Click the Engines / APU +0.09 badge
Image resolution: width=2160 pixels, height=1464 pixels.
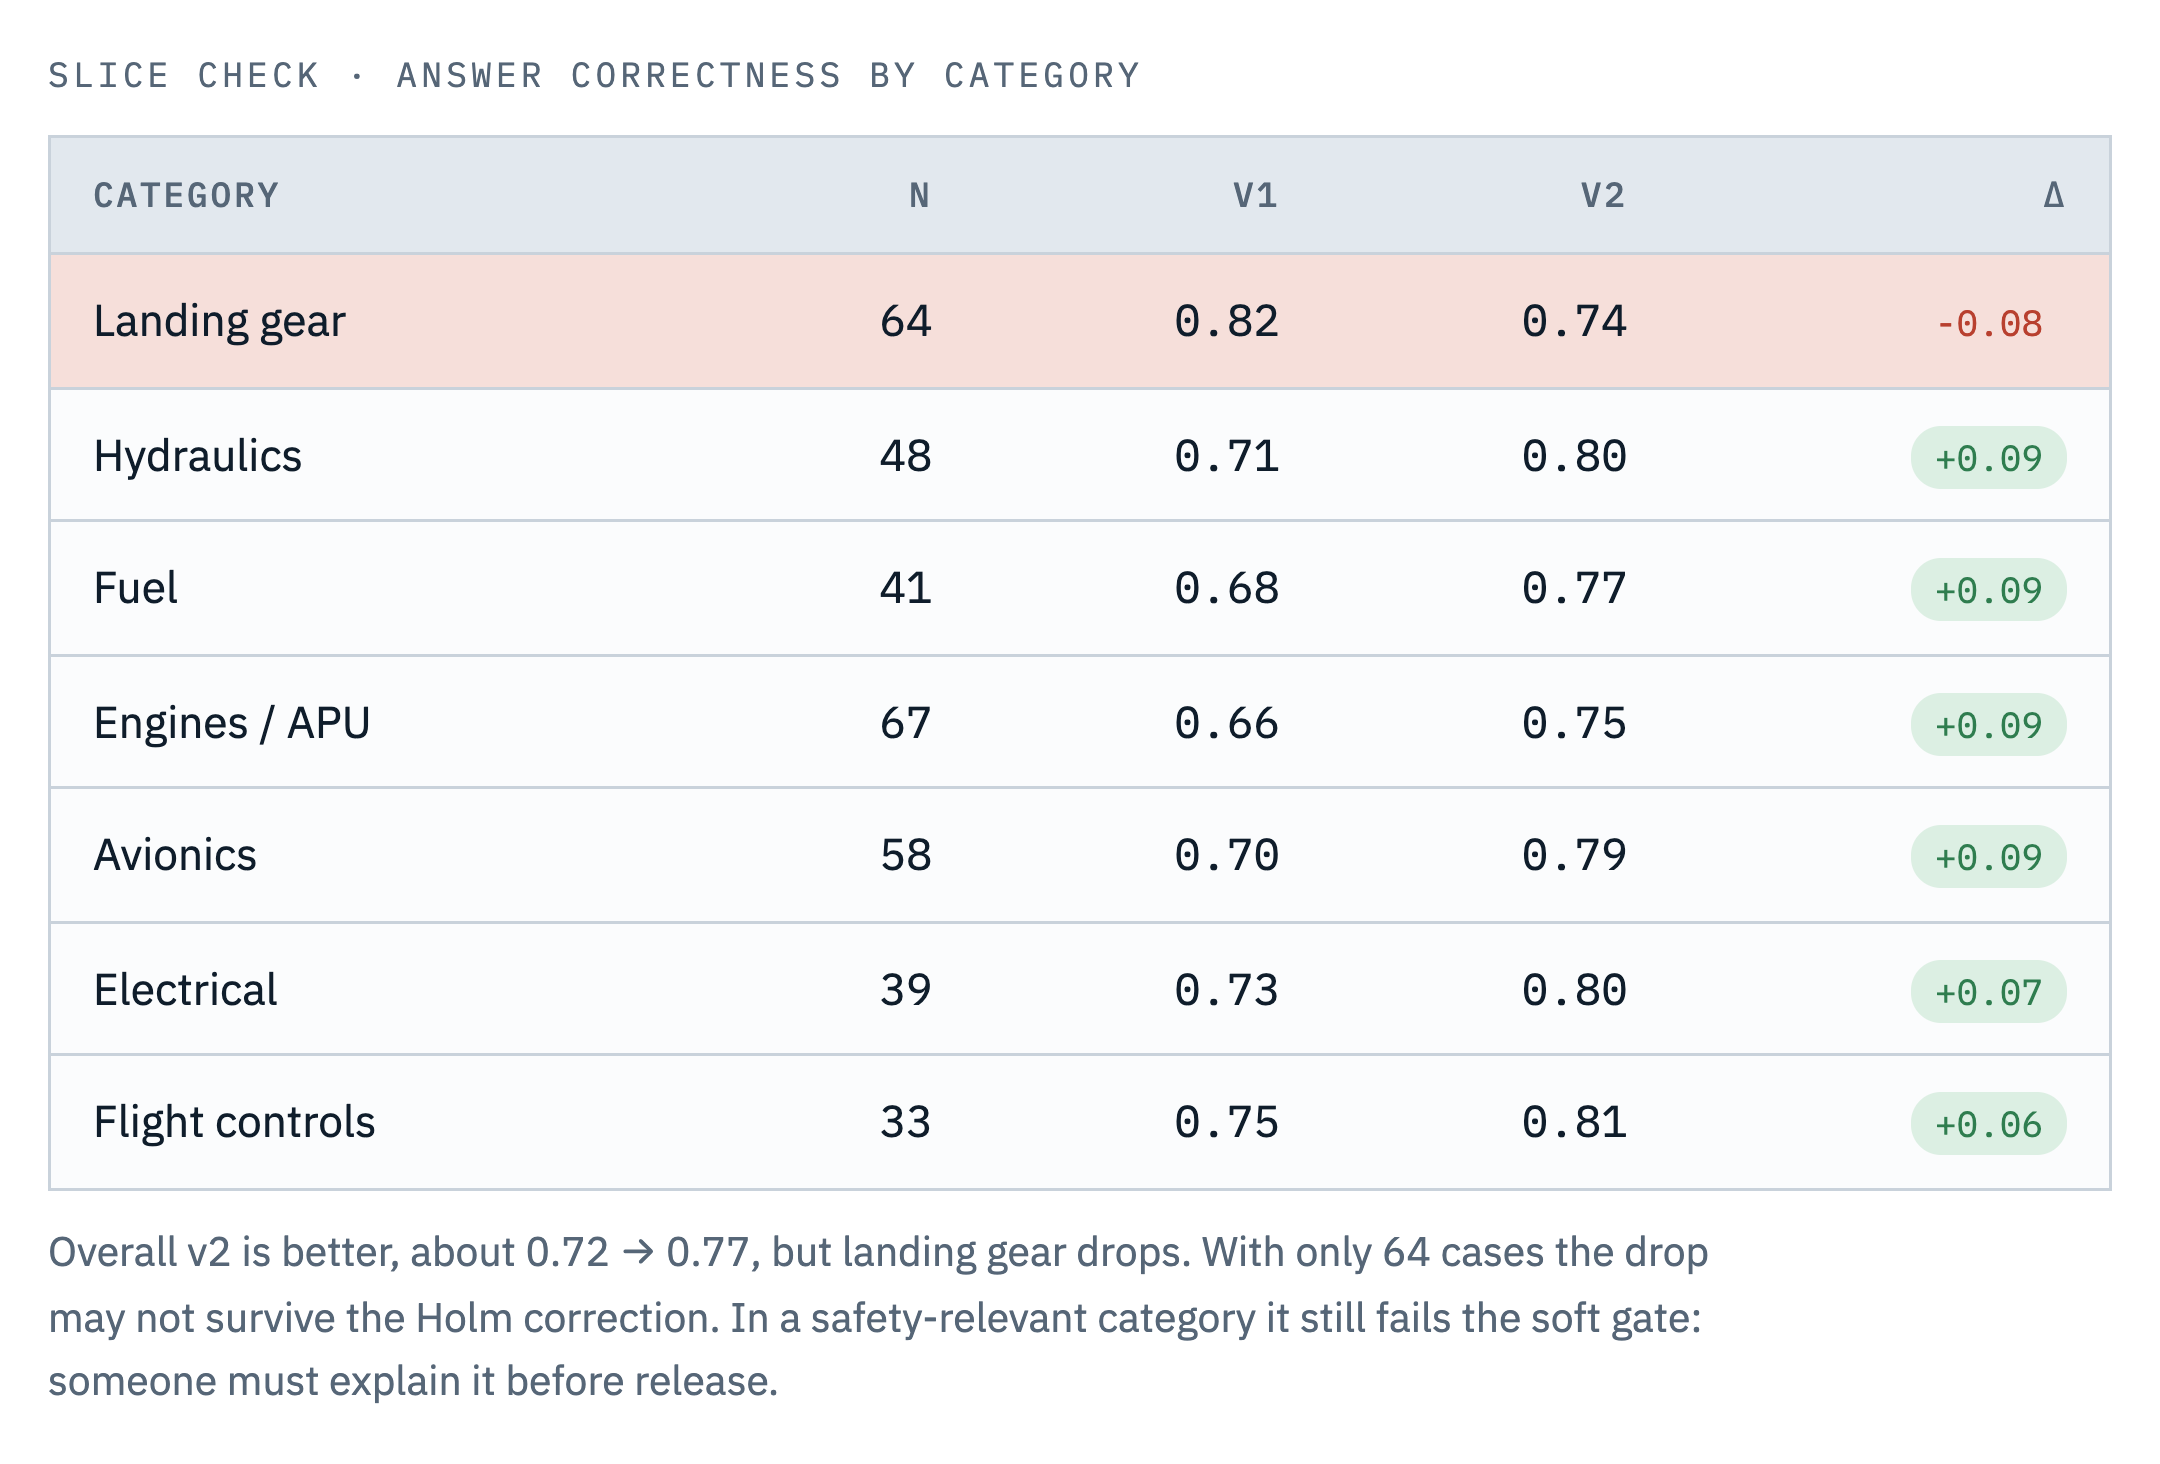1989,725
